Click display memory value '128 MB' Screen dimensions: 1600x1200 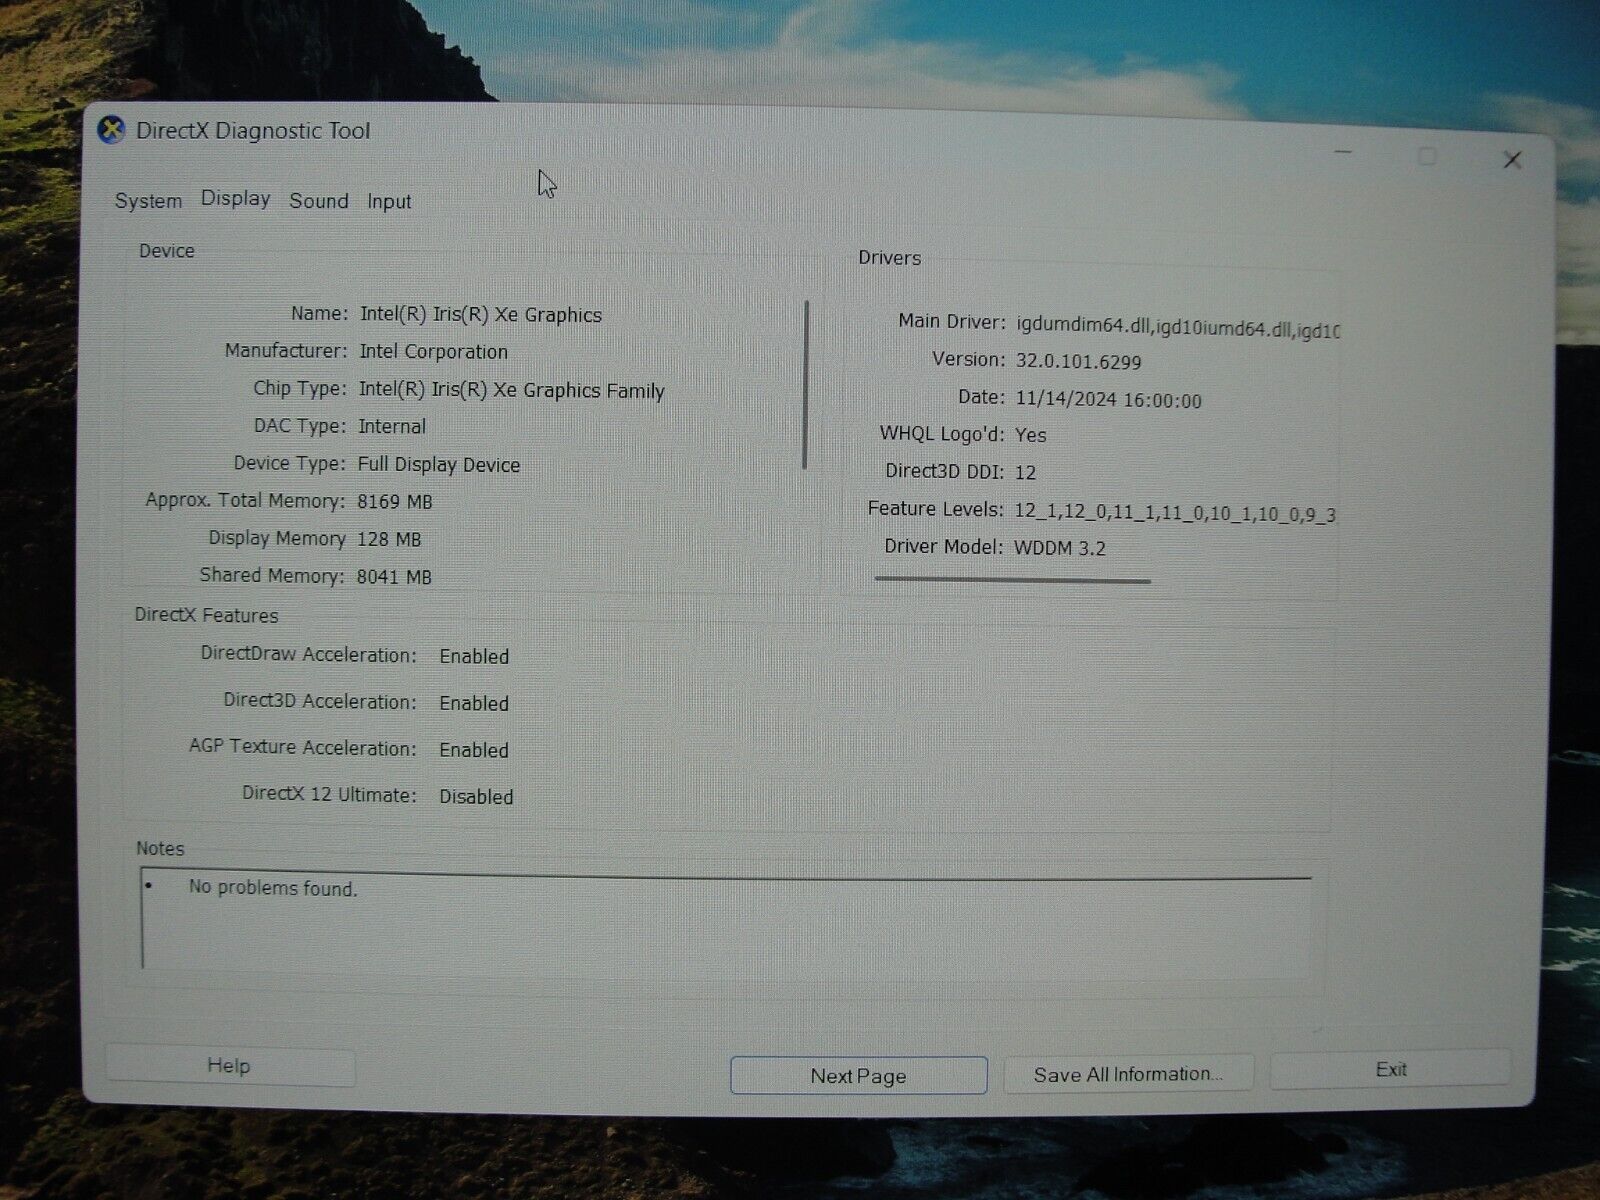(x=389, y=540)
